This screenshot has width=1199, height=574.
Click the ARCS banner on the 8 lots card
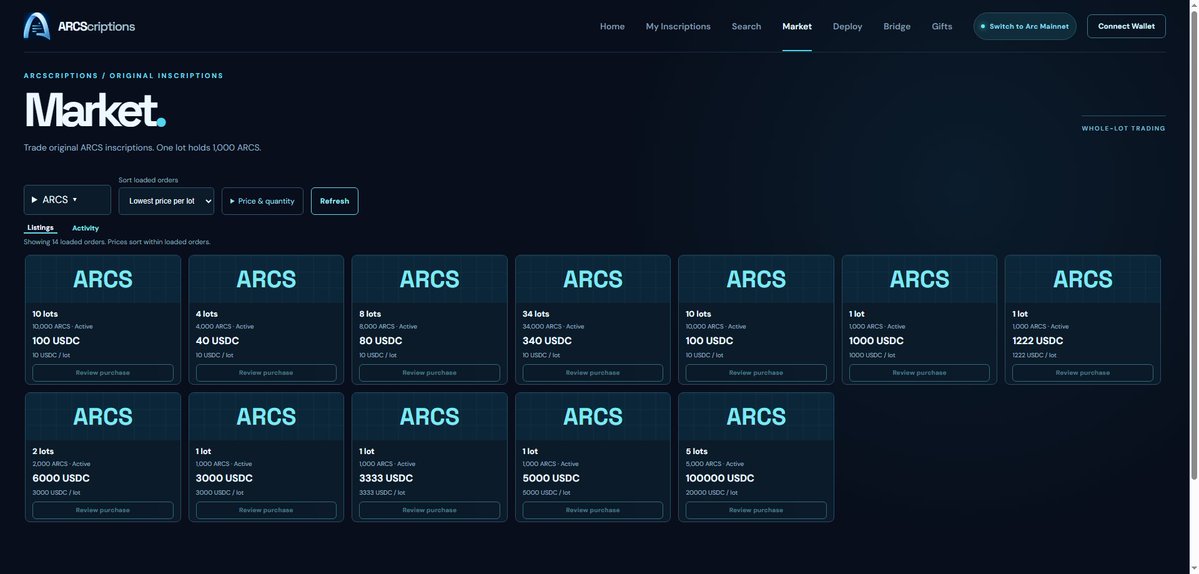(429, 279)
